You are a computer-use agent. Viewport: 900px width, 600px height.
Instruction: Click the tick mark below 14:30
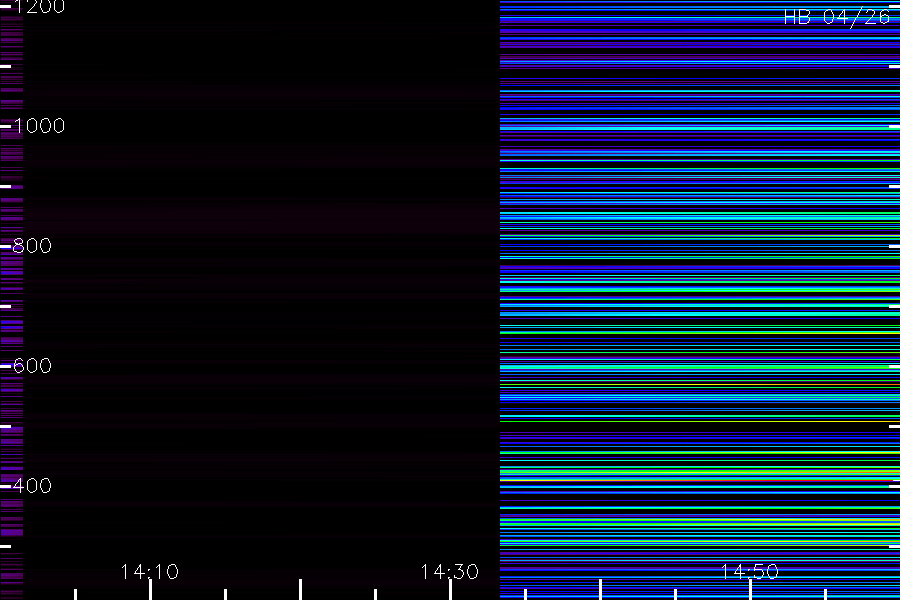coord(450,590)
